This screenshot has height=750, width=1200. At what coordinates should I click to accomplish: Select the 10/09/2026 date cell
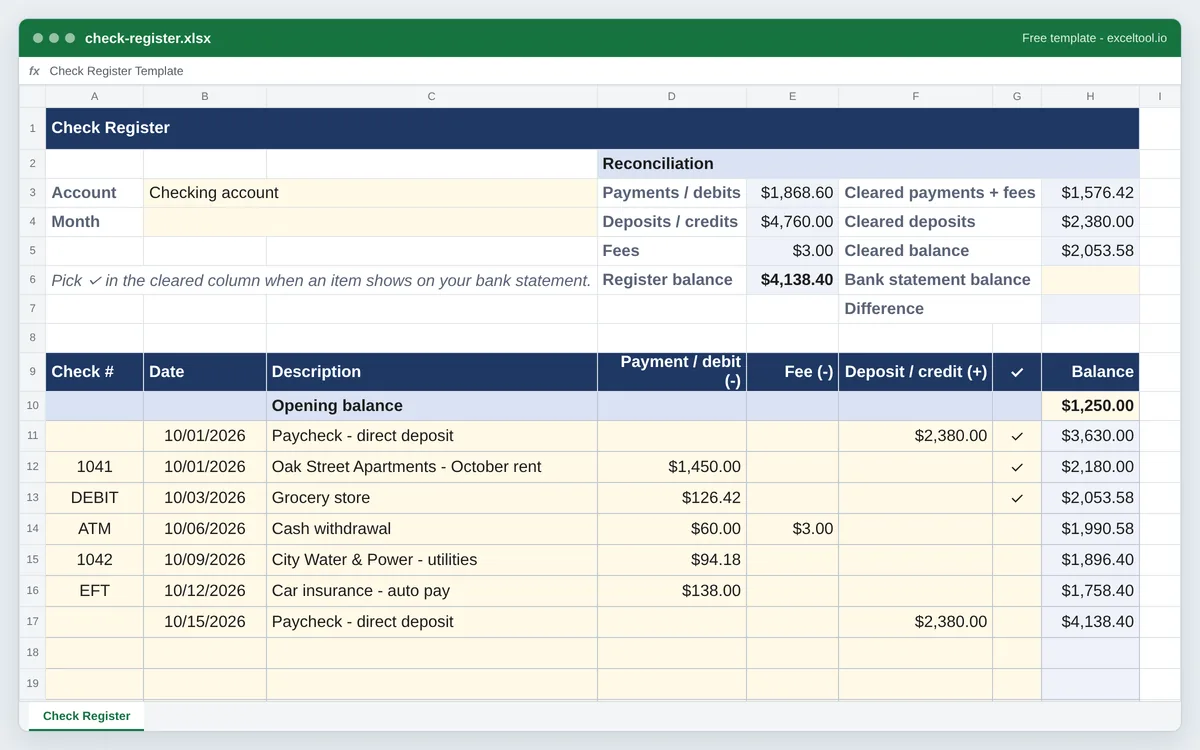click(205, 560)
